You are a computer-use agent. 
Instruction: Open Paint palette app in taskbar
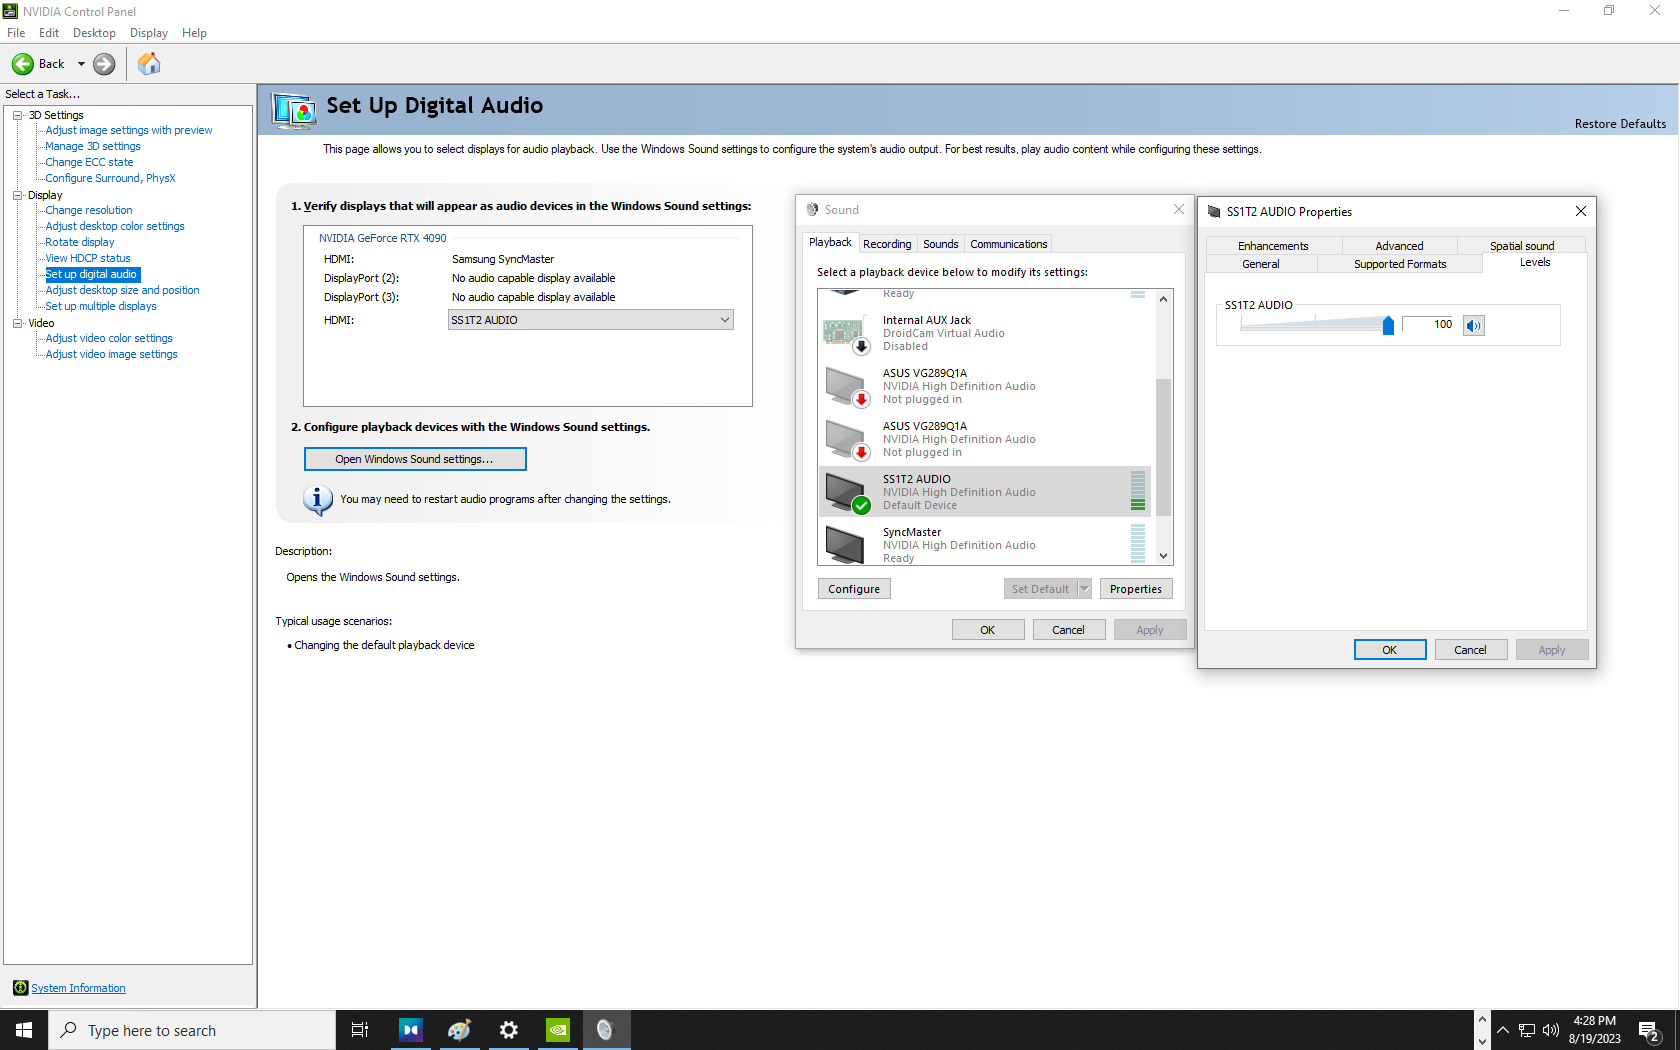(460, 1030)
